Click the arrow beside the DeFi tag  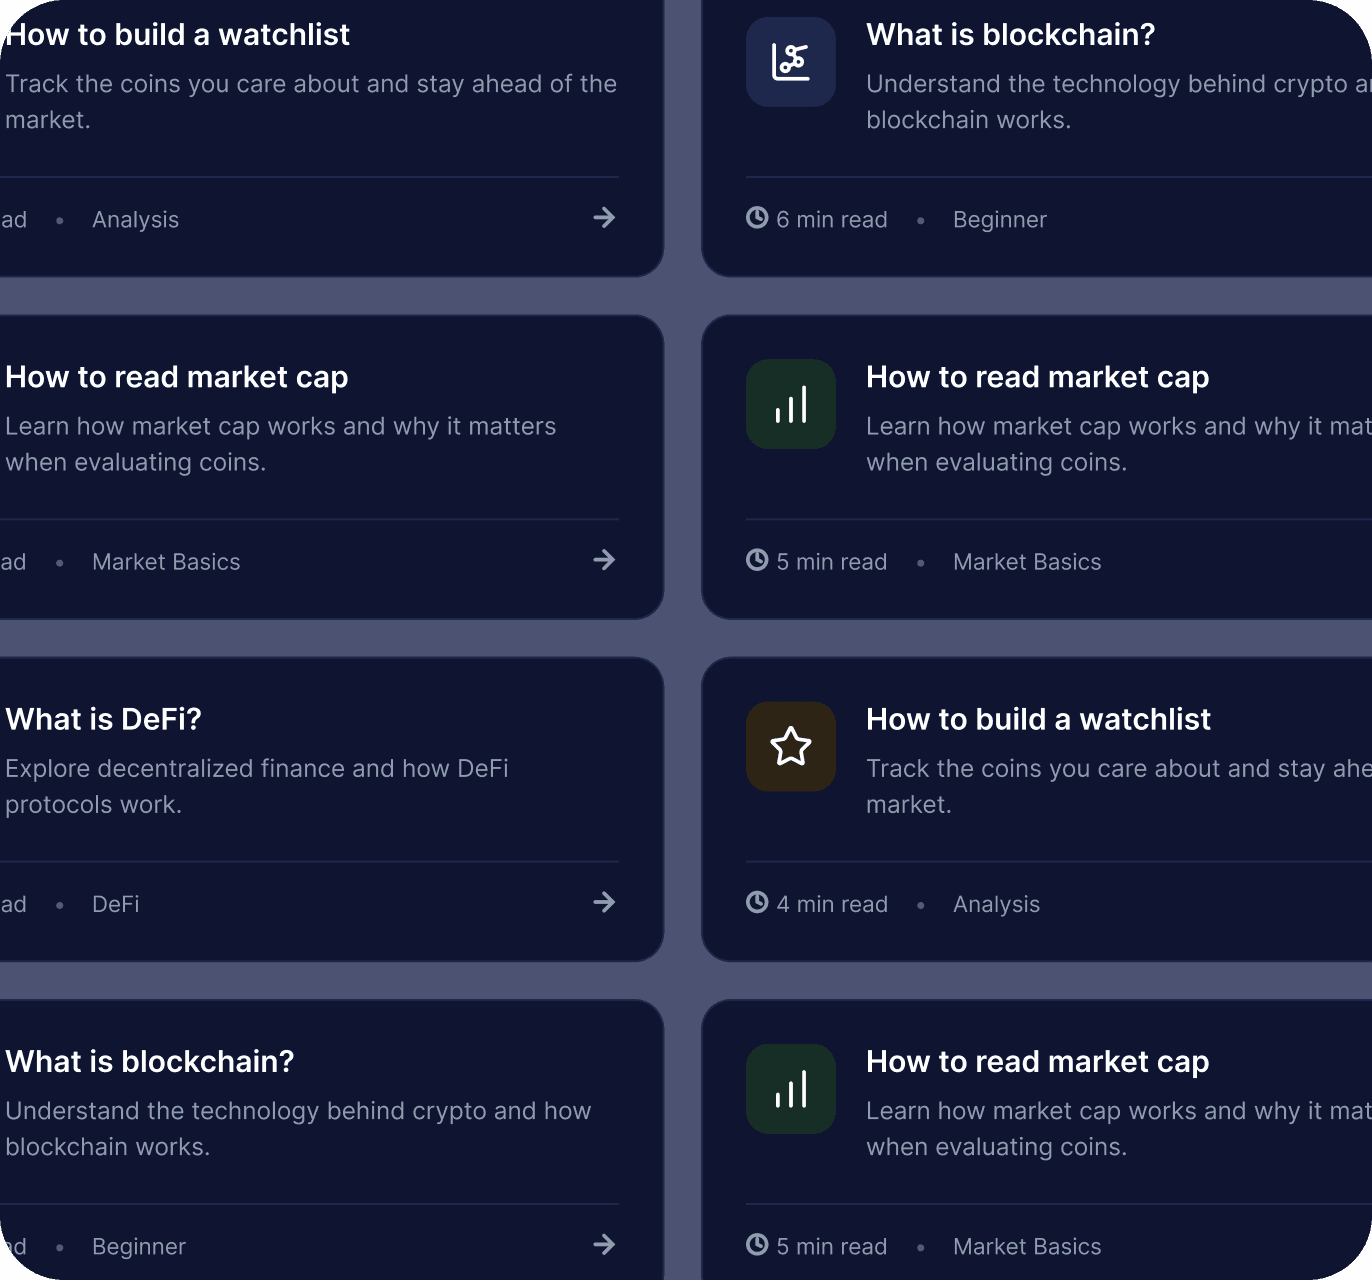604,902
